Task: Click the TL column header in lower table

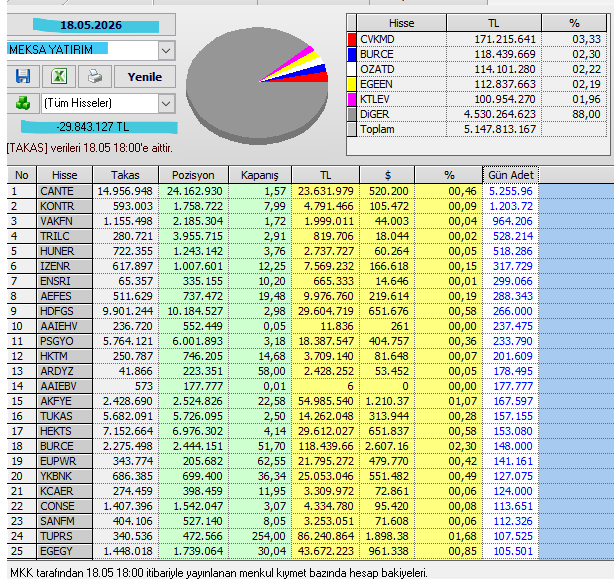Action: (325, 175)
